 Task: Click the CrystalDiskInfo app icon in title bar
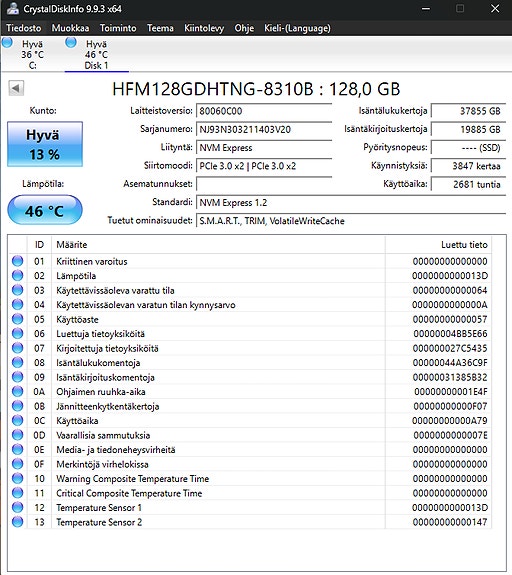pyautogui.click(x=13, y=8)
